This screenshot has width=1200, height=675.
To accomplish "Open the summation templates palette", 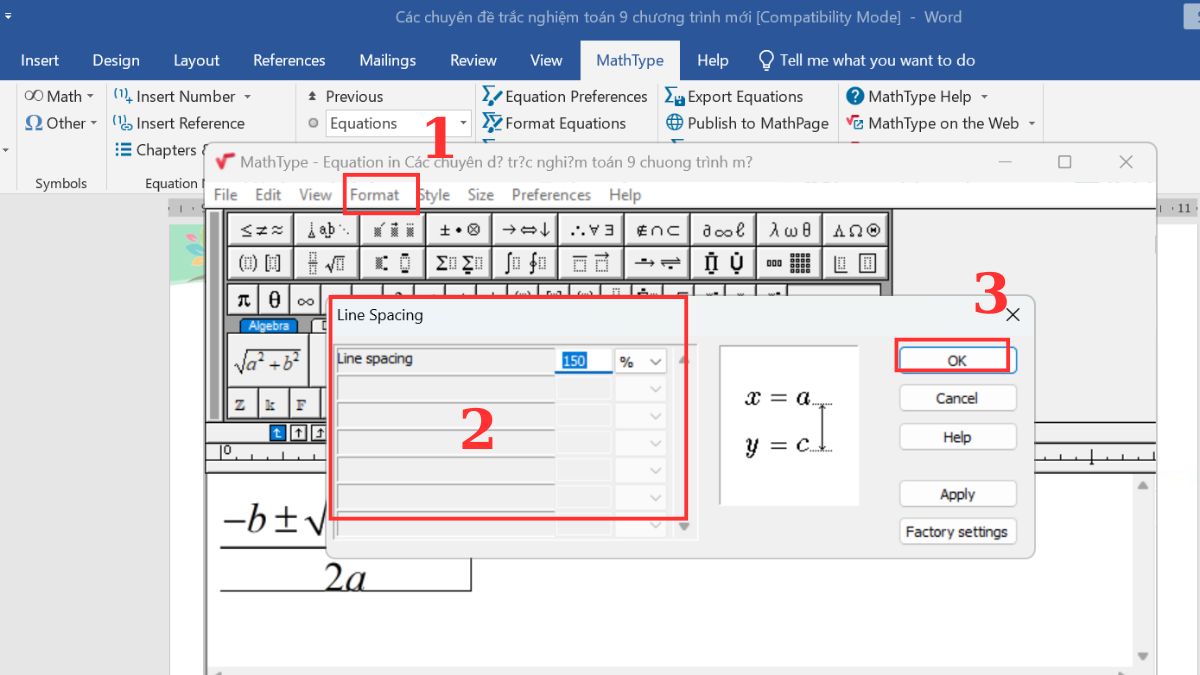I will (x=459, y=263).
